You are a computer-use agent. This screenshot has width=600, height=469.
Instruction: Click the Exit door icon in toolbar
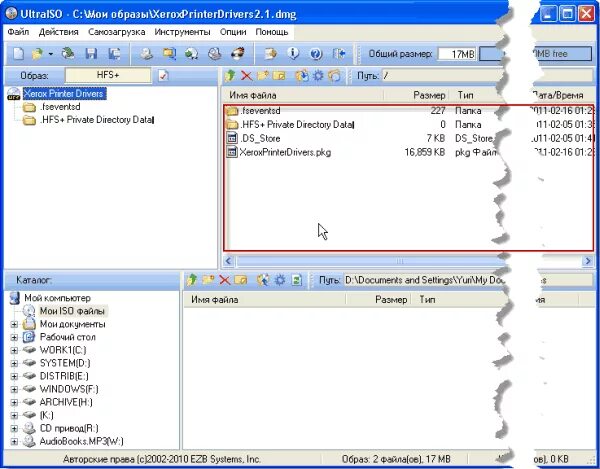pos(339,54)
